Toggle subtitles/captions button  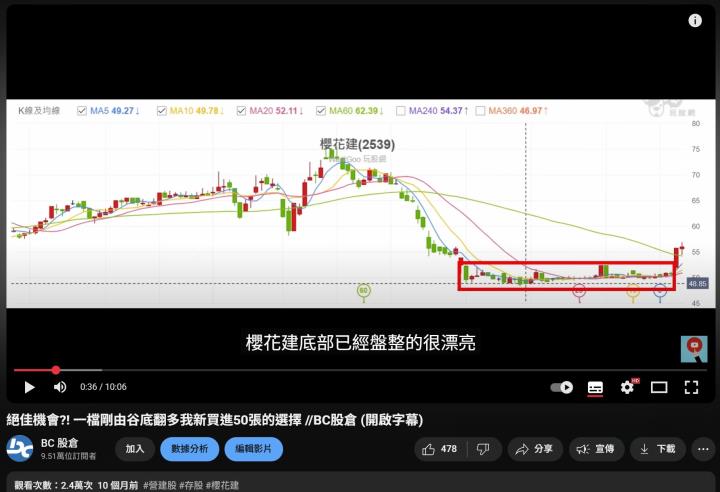[x=595, y=387]
